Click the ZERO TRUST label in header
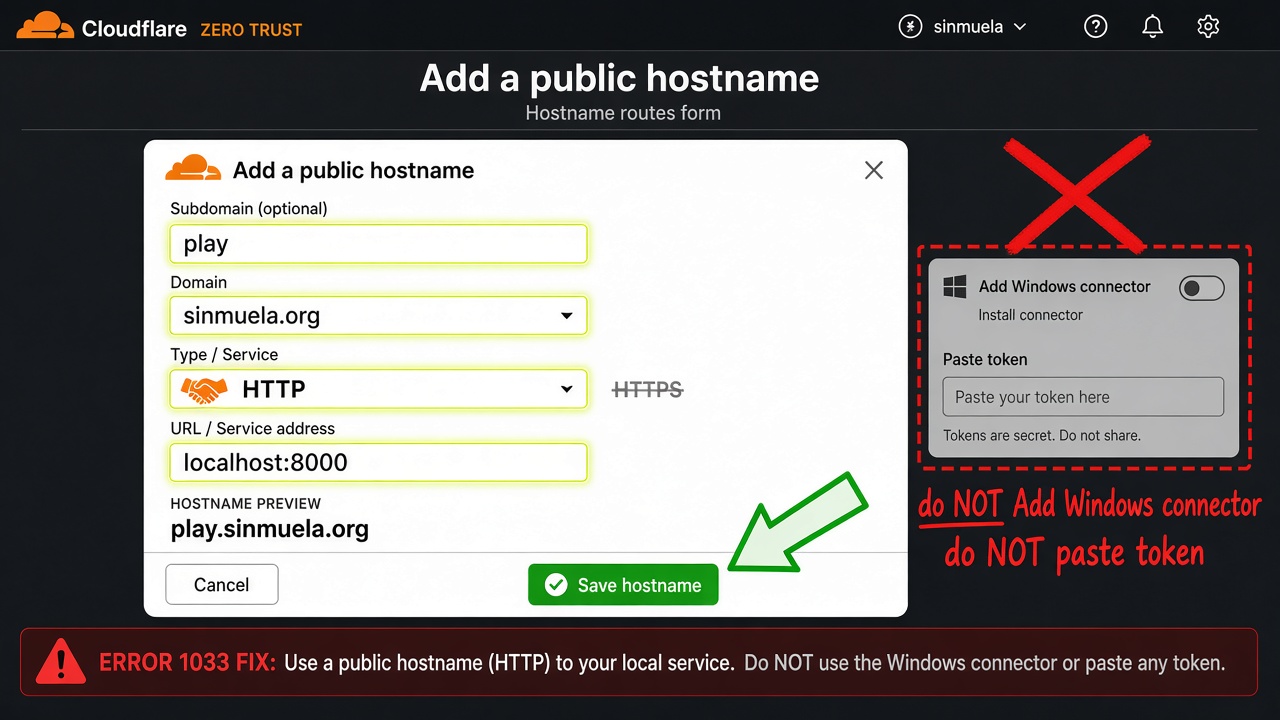The image size is (1280, 720). 251,30
